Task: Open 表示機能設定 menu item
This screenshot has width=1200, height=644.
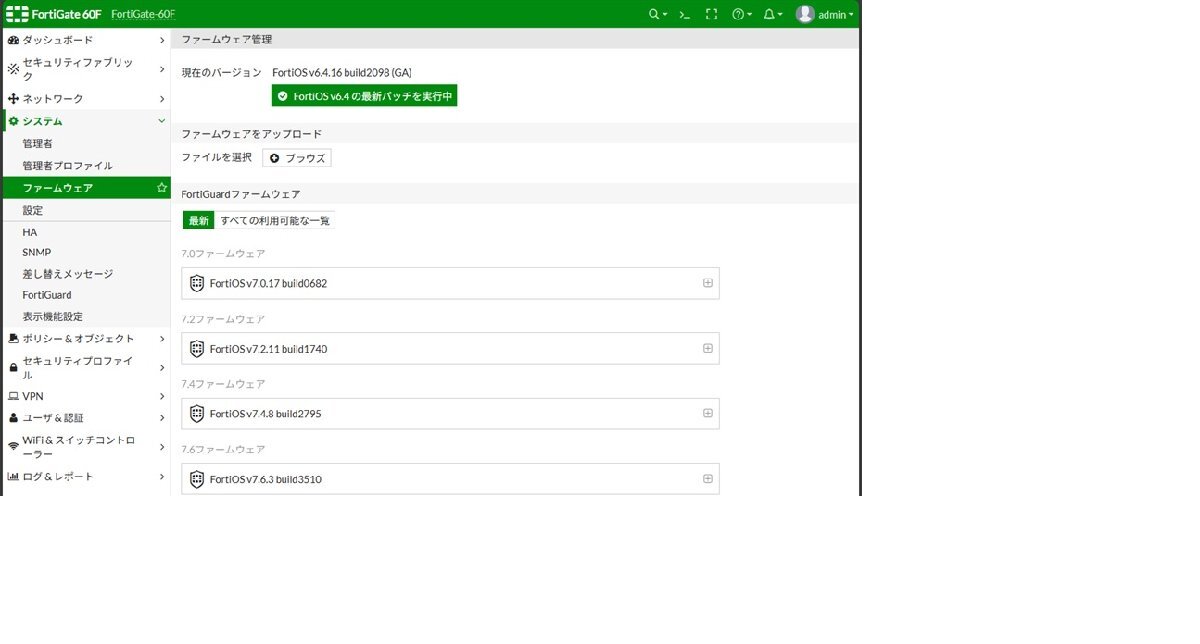Action: point(86,317)
